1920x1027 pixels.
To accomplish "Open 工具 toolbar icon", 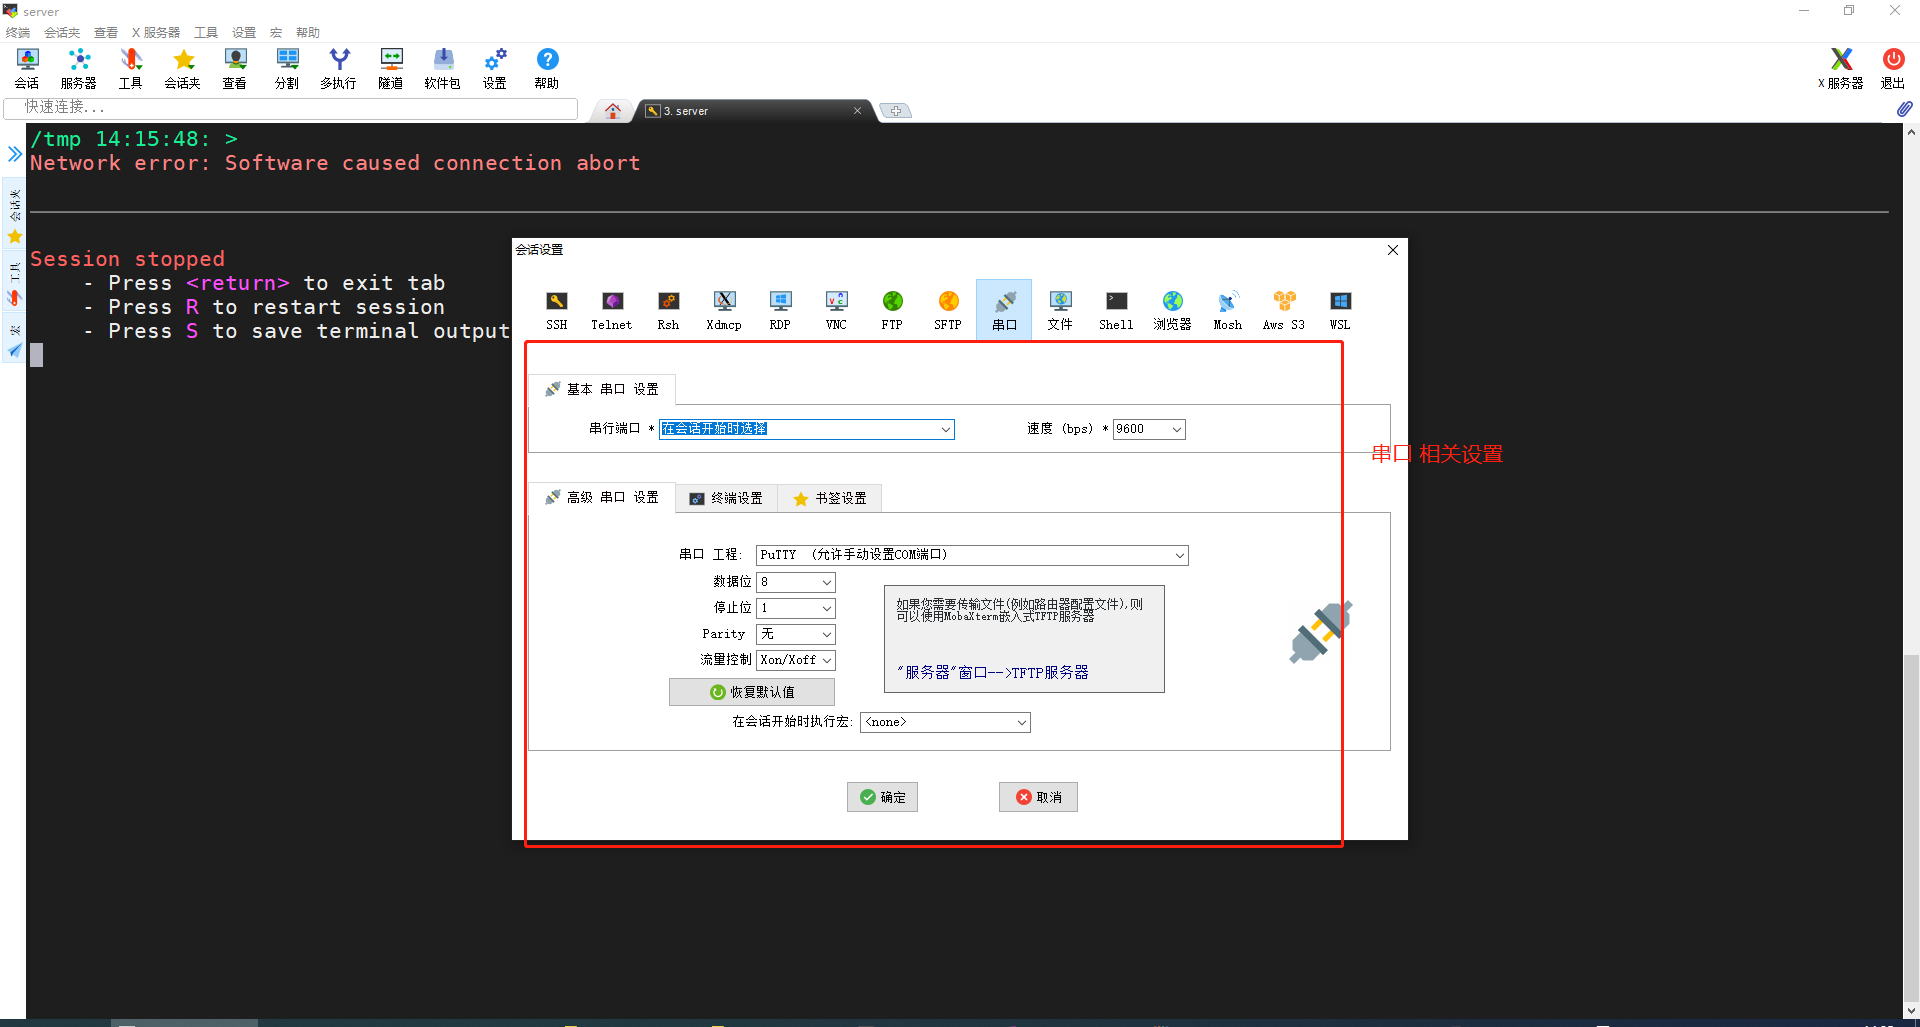I will [131, 69].
